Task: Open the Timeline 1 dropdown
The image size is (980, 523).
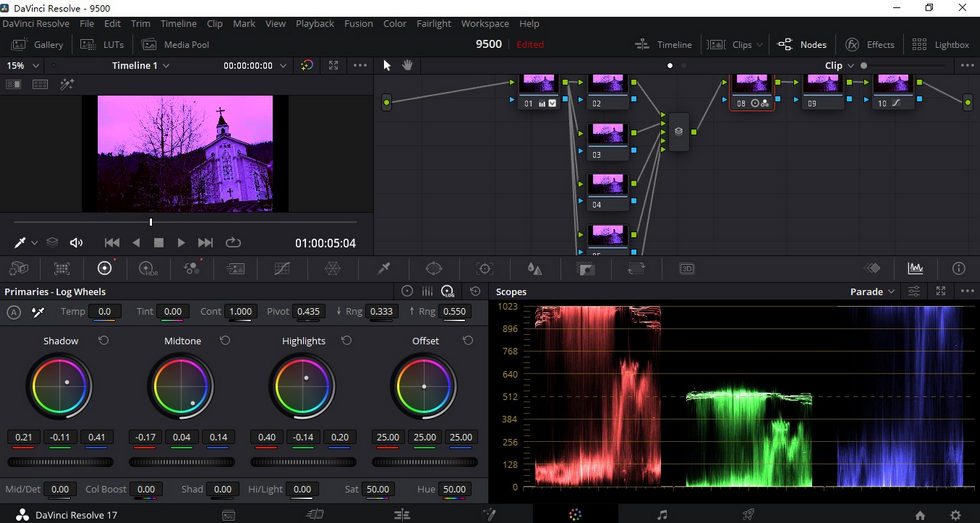Action: 141,65
